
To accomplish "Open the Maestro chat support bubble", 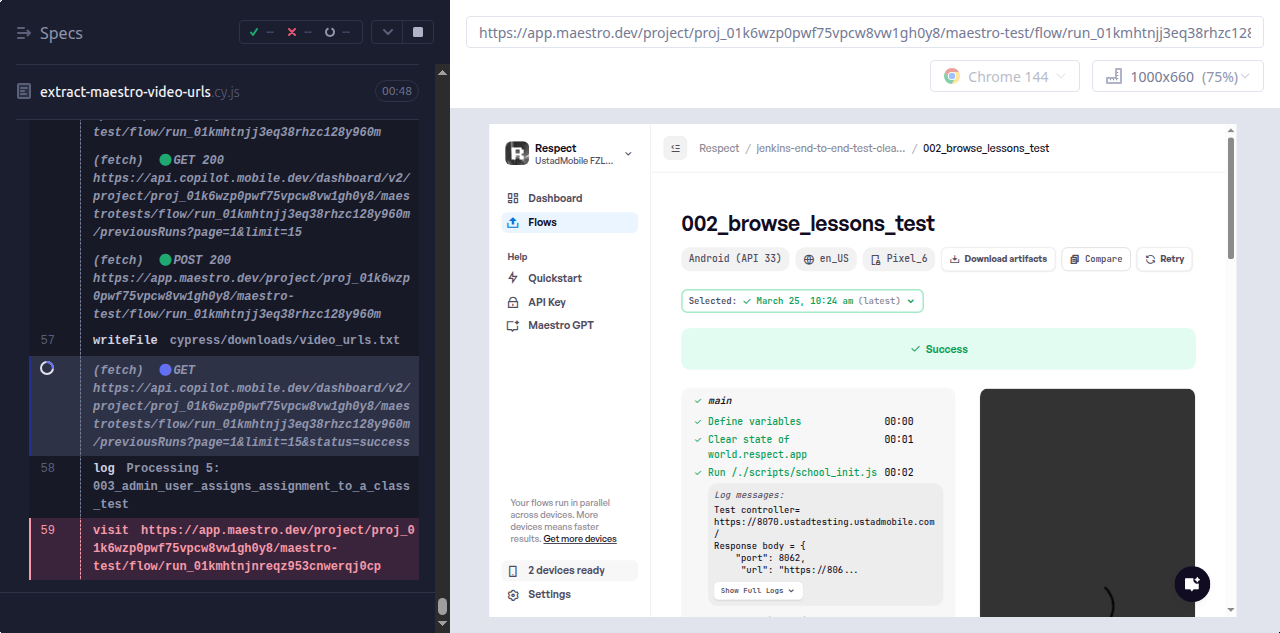I will click(x=1191, y=583).
